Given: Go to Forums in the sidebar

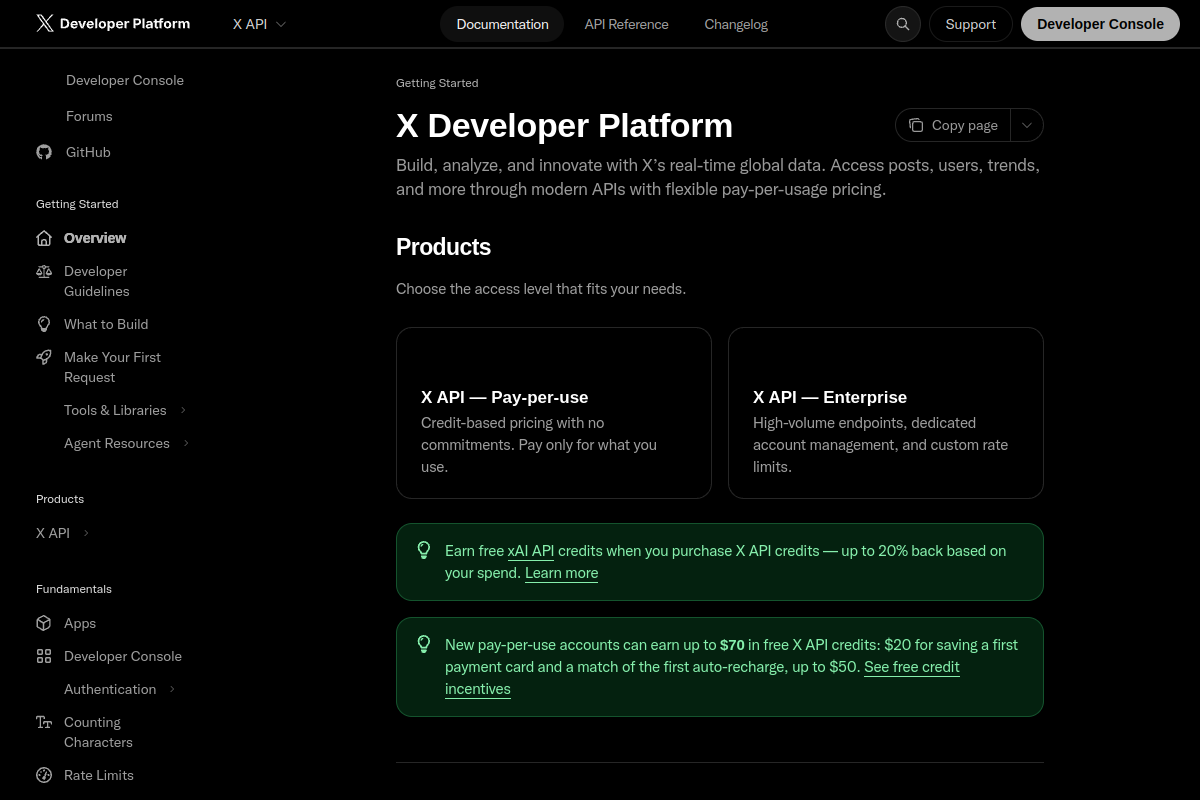Looking at the screenshot, I should (89, 116).
